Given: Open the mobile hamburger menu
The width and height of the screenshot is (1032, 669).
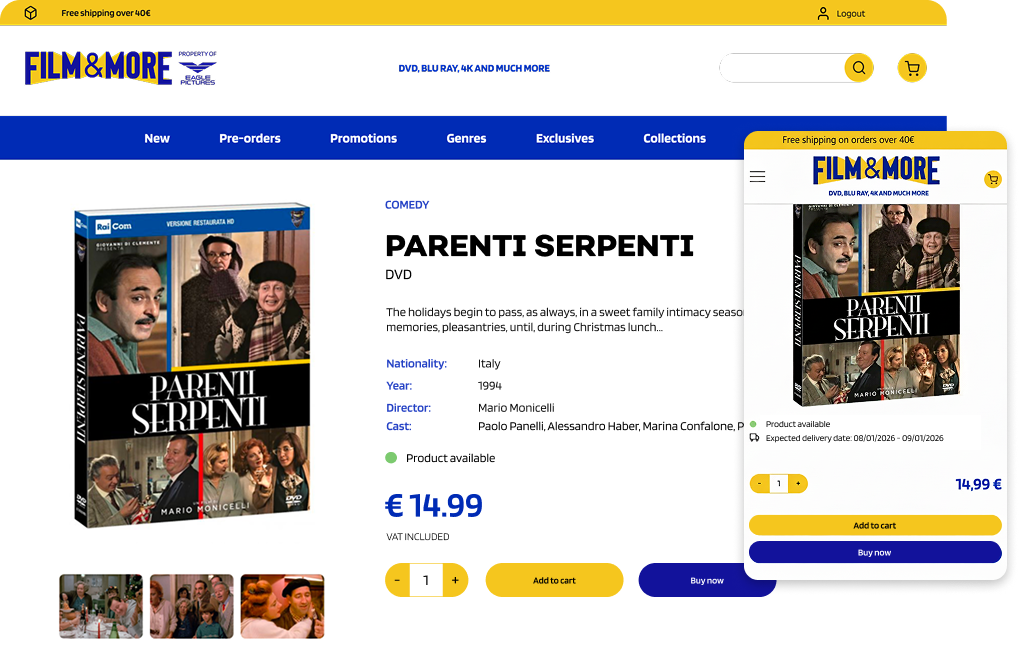Looking at the screenshot, I should click(757, 177).
